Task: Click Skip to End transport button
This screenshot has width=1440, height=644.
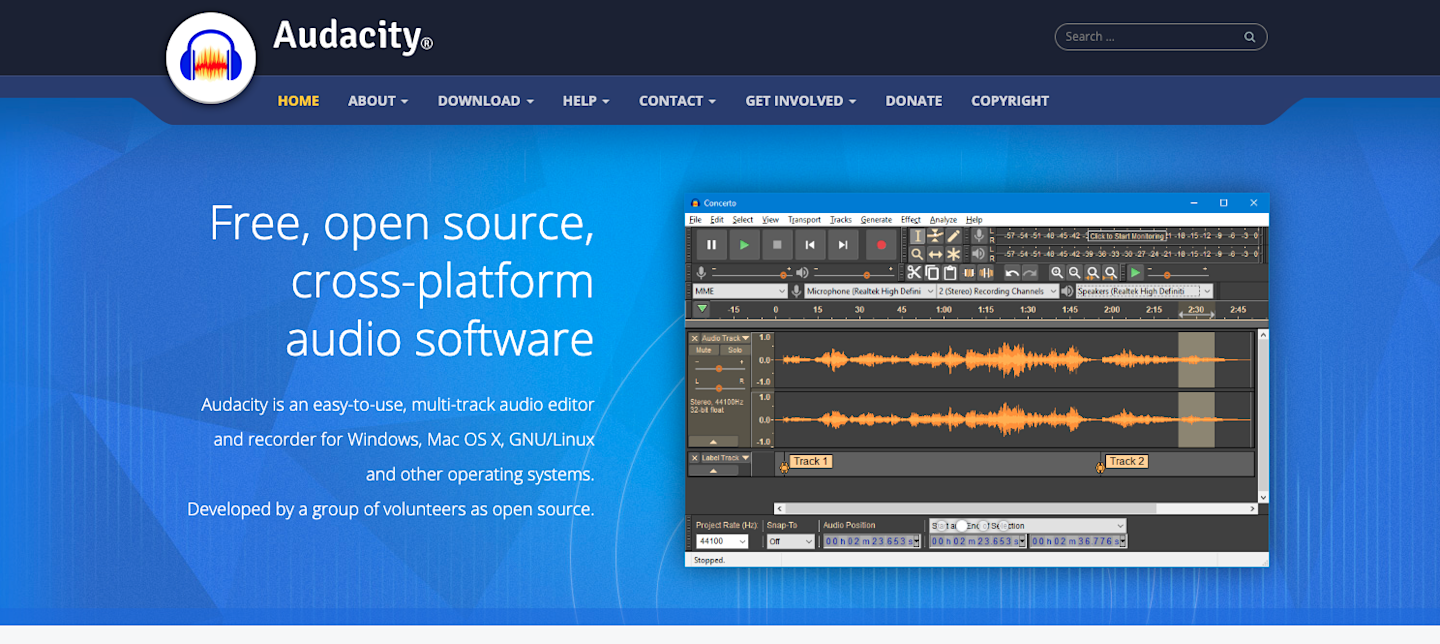Action: tap(843, 245)
